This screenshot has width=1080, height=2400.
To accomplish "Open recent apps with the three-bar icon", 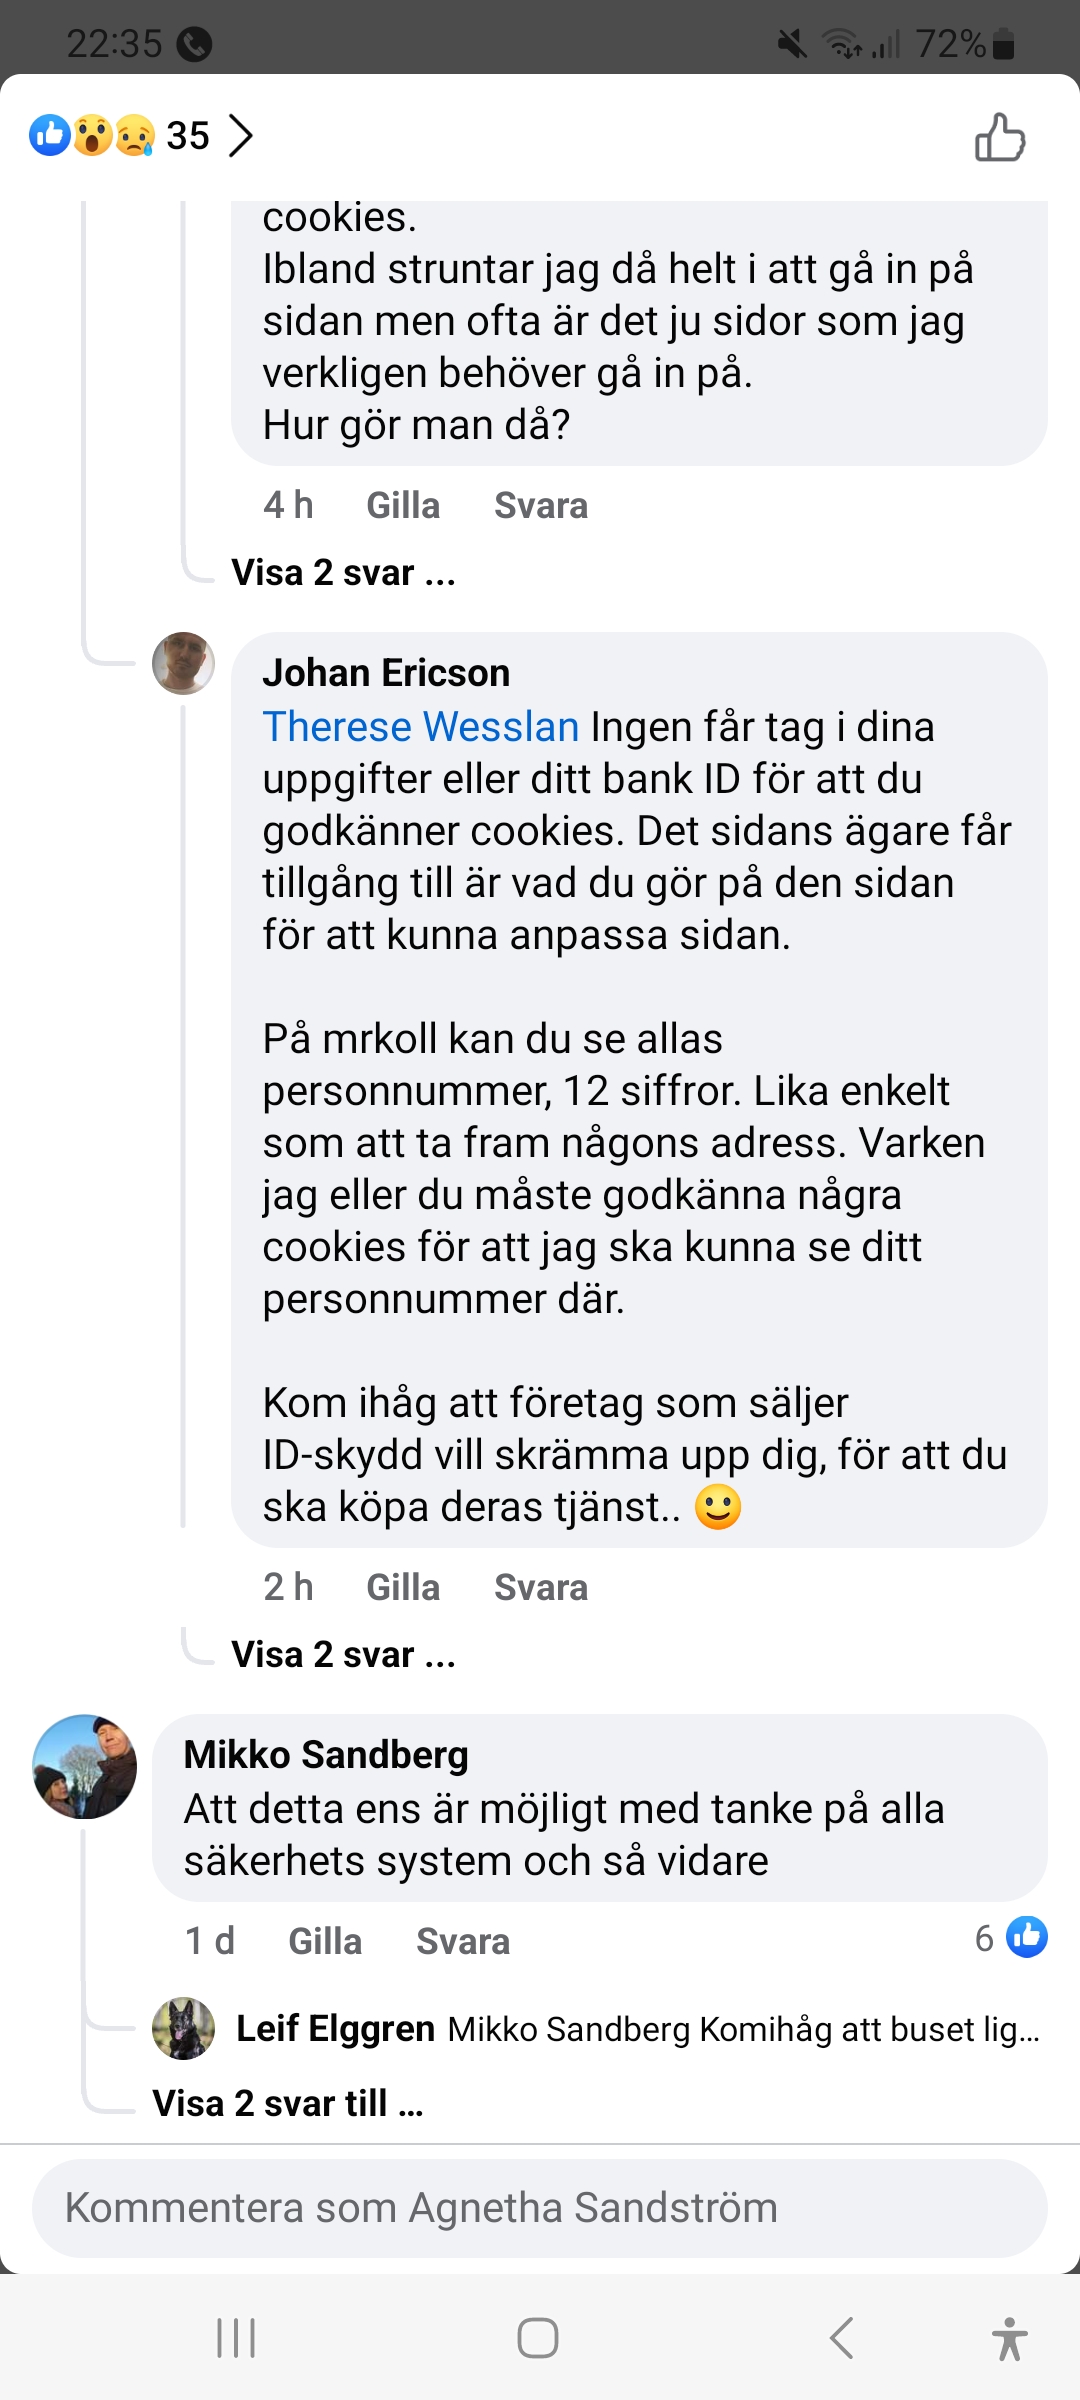I will coord(237,2338).
